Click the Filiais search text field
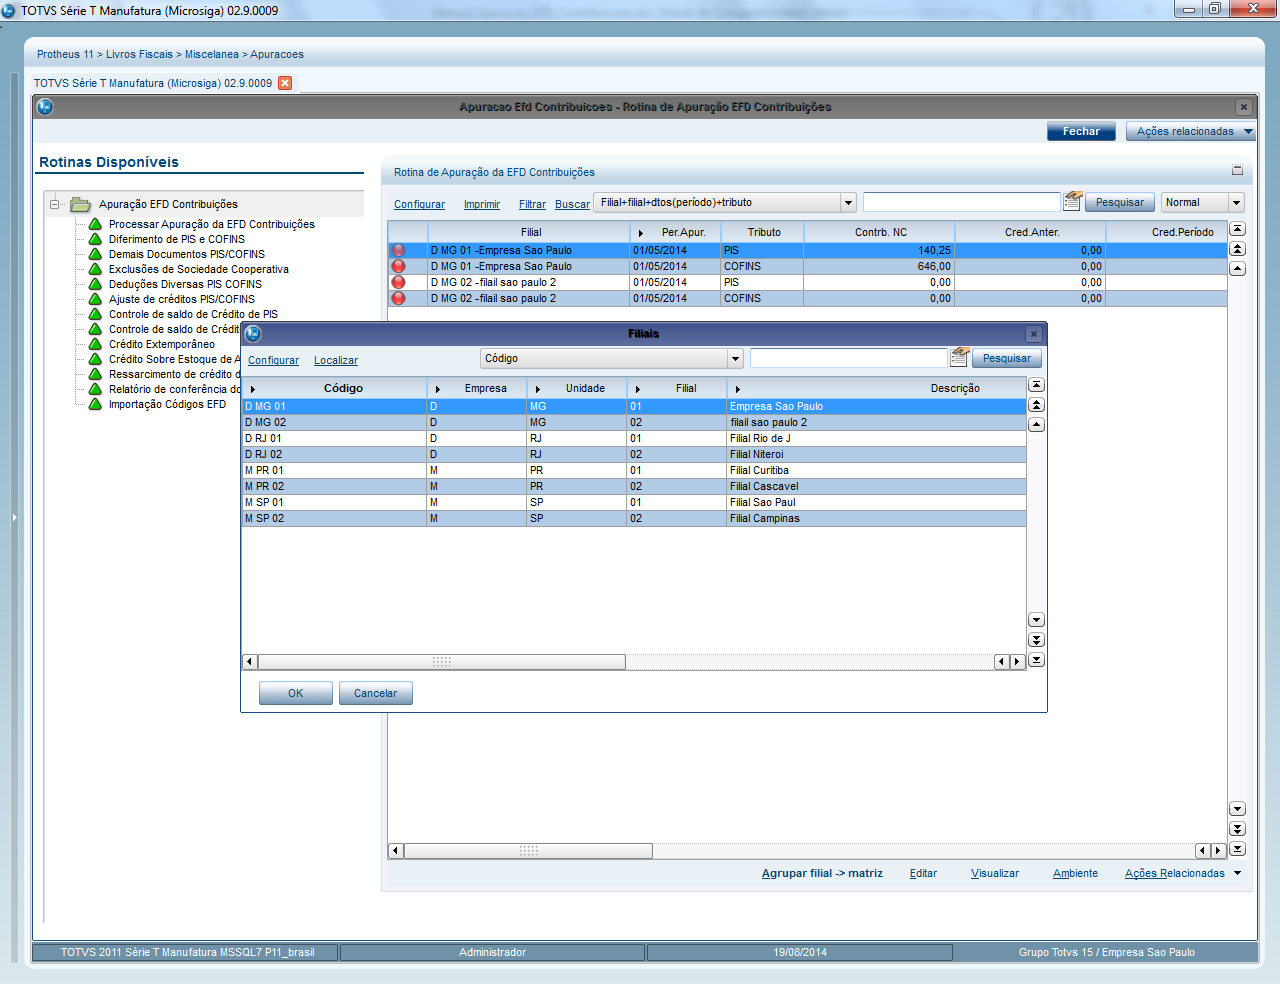The height and width of the screenshot is (984, 1280). [848, 358]
